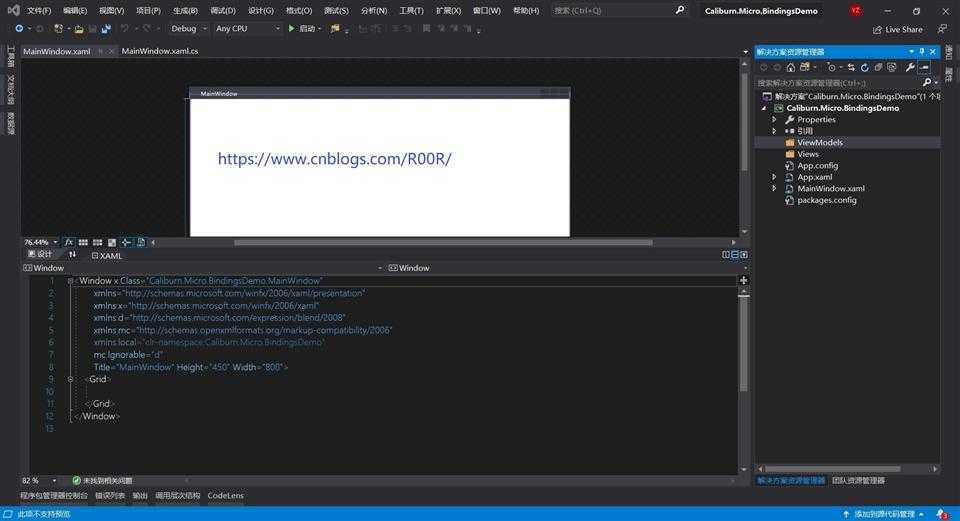The image size is (960, 521).
Task: Click the designer horizontal scrollbar thumb
Action: pos(443,242)
